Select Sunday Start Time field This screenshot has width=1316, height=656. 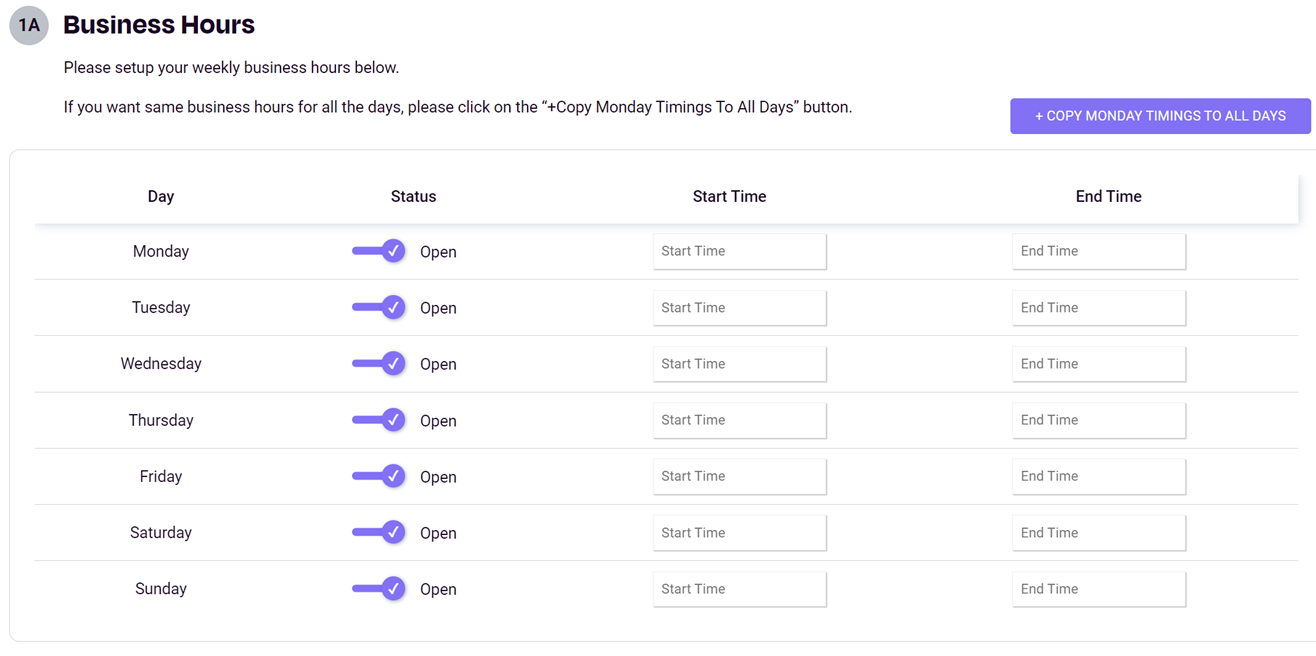click(740, 589)
